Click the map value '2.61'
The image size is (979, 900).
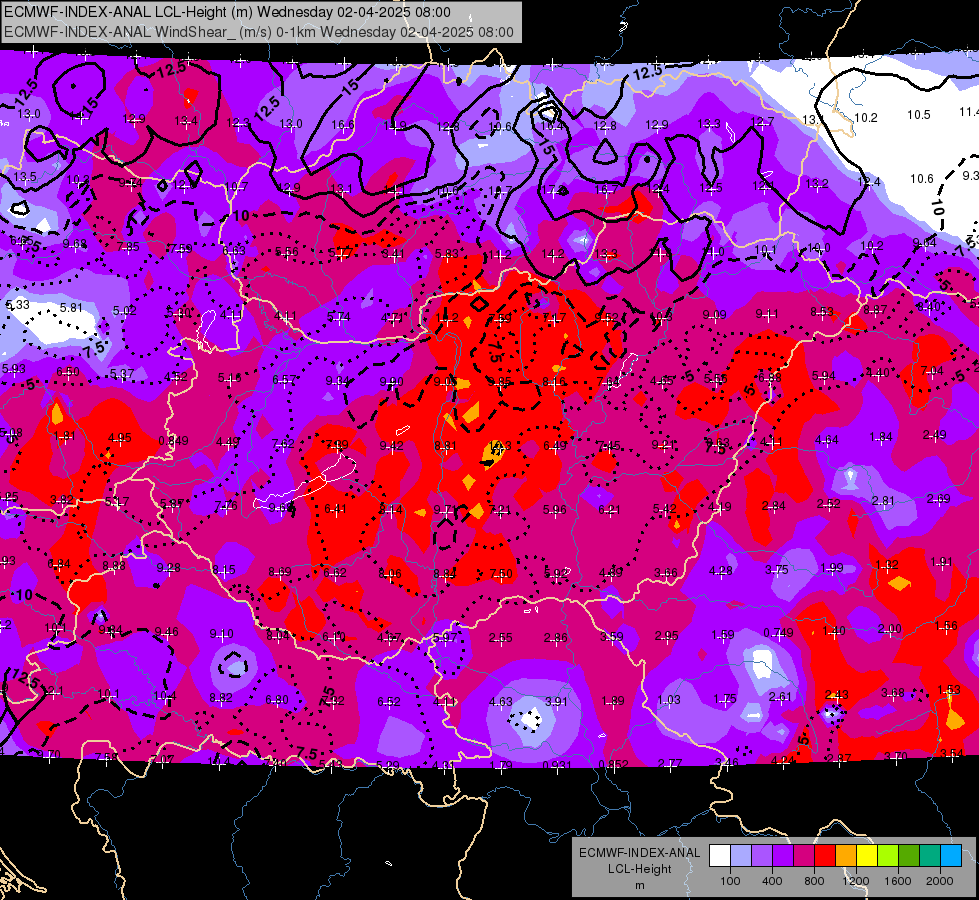coord(780,696)
